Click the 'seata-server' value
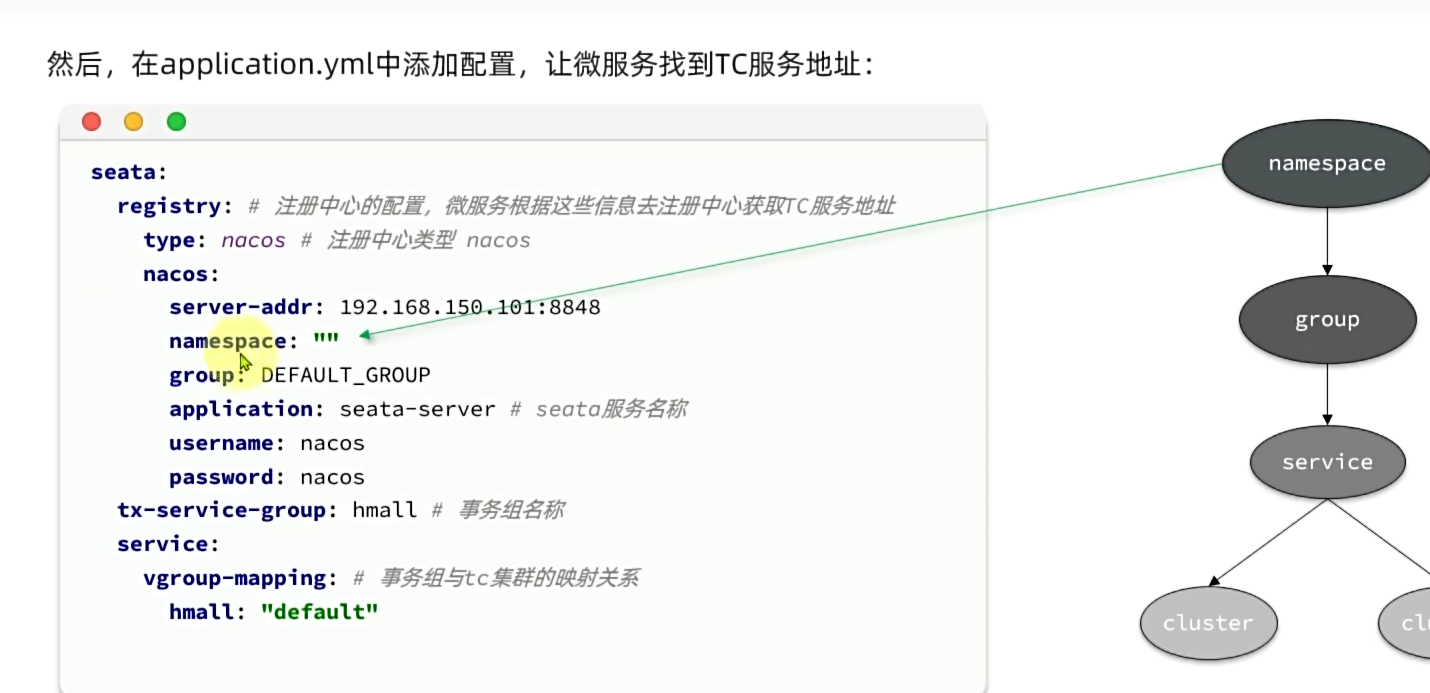This screenshot has width=1430, height=693. [417, 409]
